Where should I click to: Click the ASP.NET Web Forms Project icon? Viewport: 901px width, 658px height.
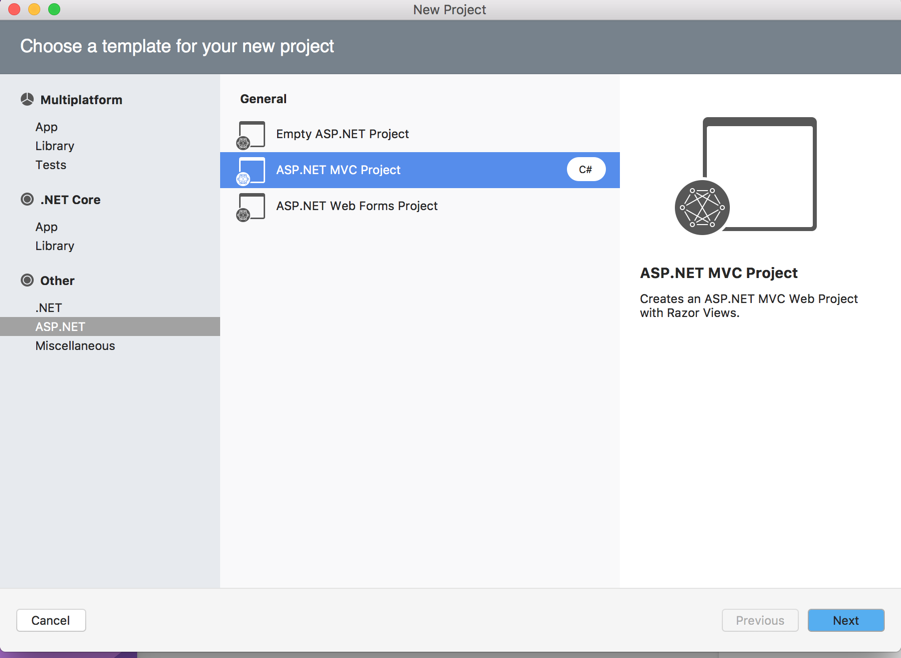point(251,207)
